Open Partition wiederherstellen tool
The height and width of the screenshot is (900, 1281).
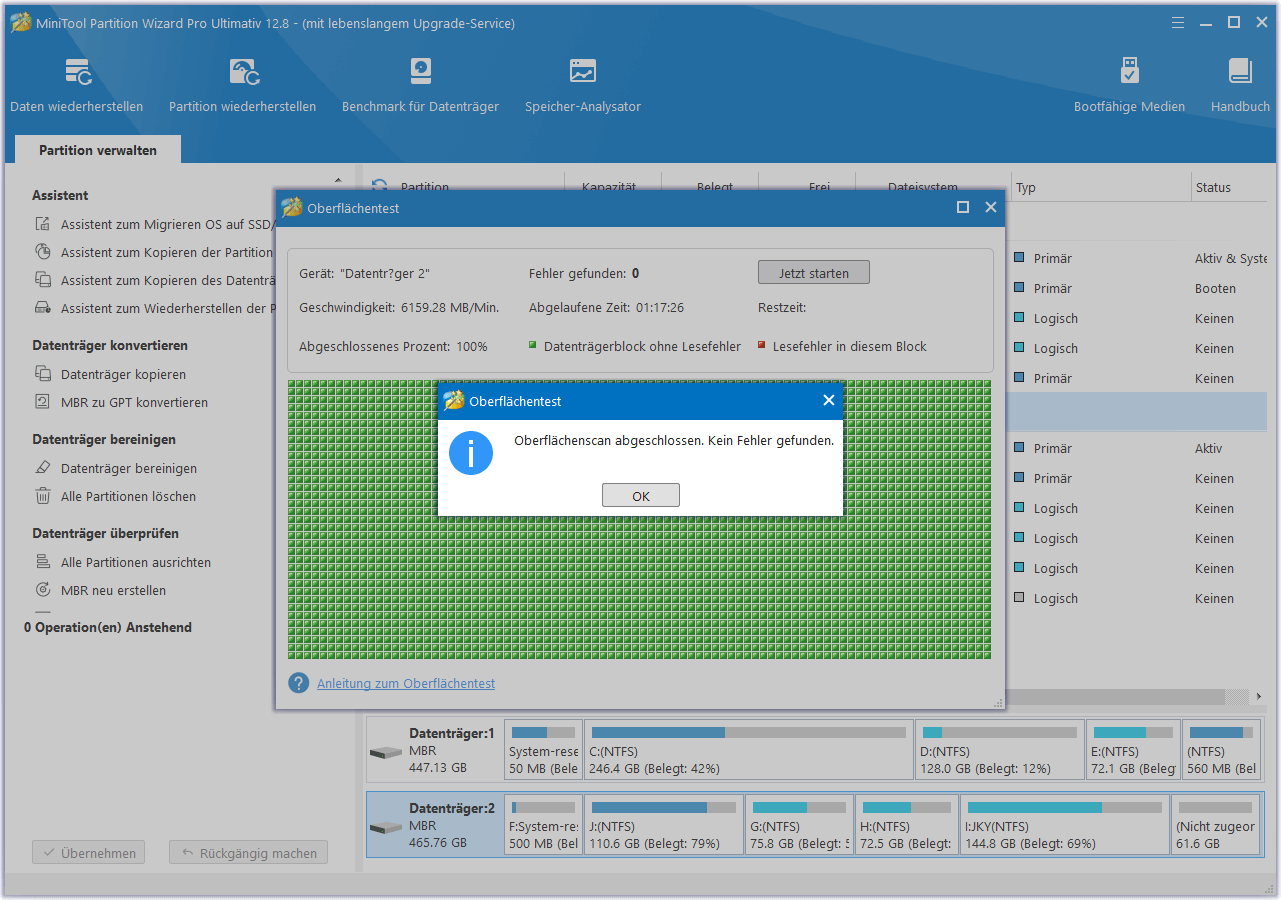coord(243,85)
